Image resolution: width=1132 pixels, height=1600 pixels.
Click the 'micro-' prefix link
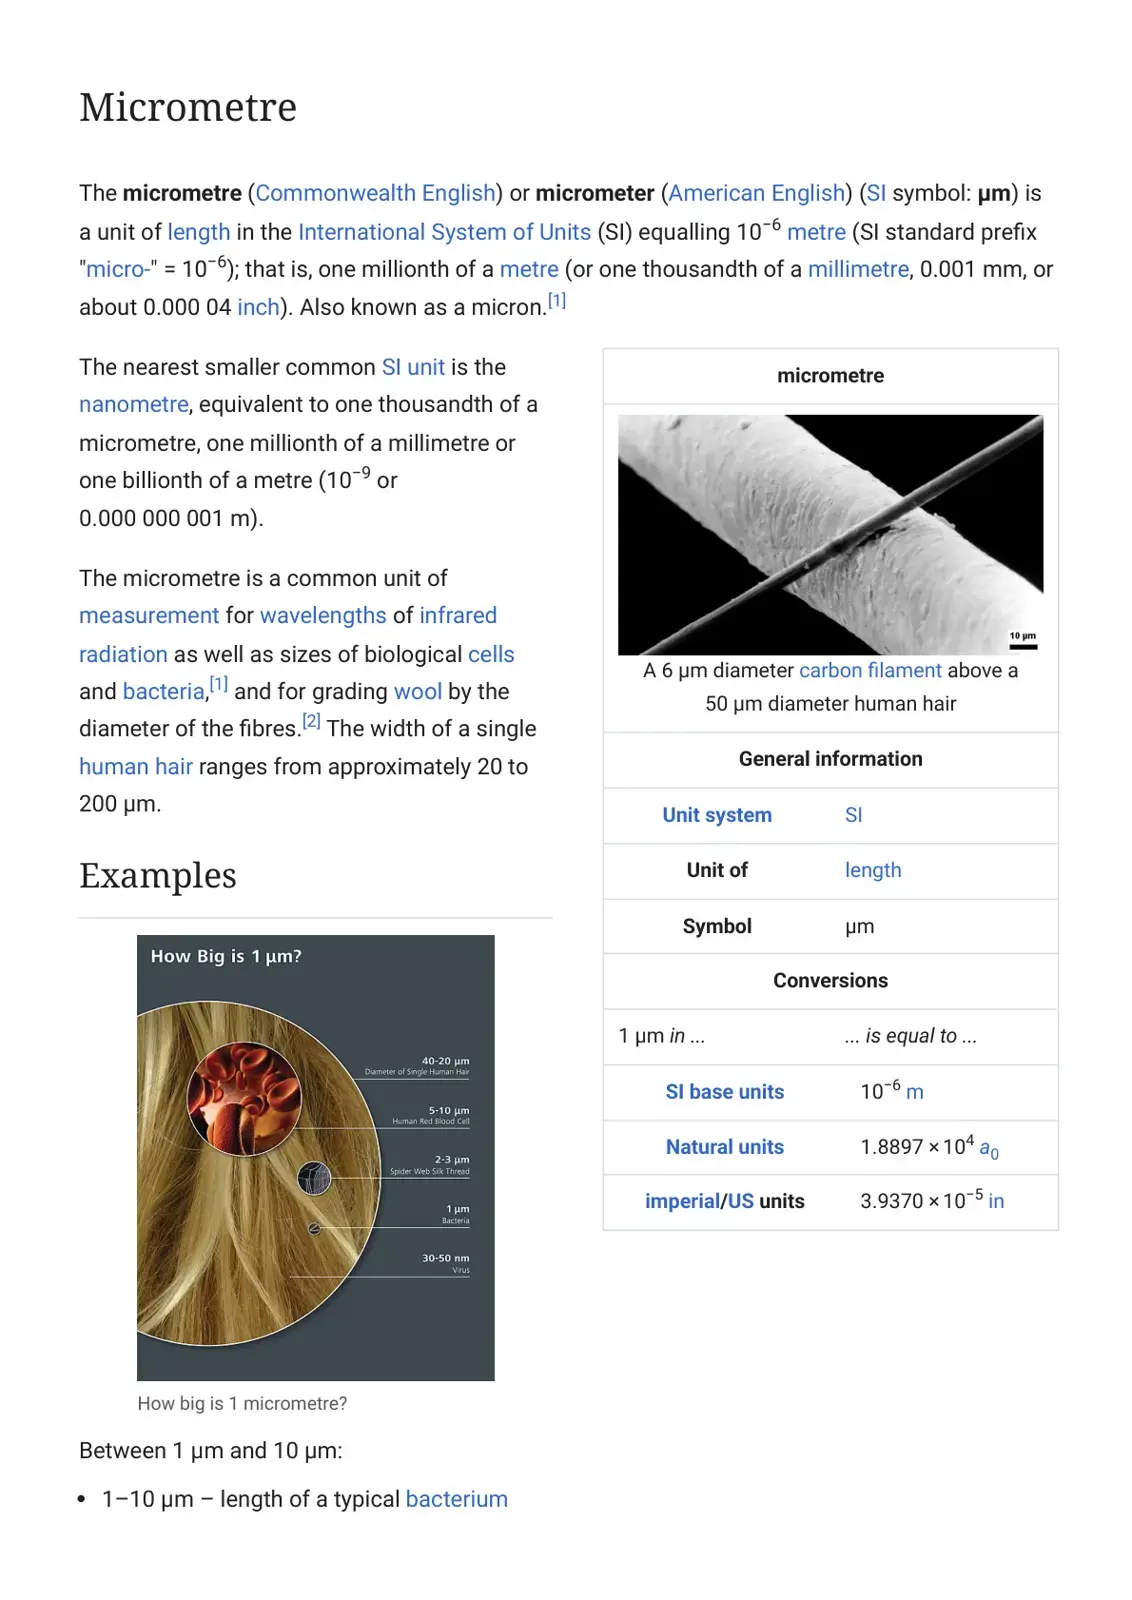pos(118,269)
